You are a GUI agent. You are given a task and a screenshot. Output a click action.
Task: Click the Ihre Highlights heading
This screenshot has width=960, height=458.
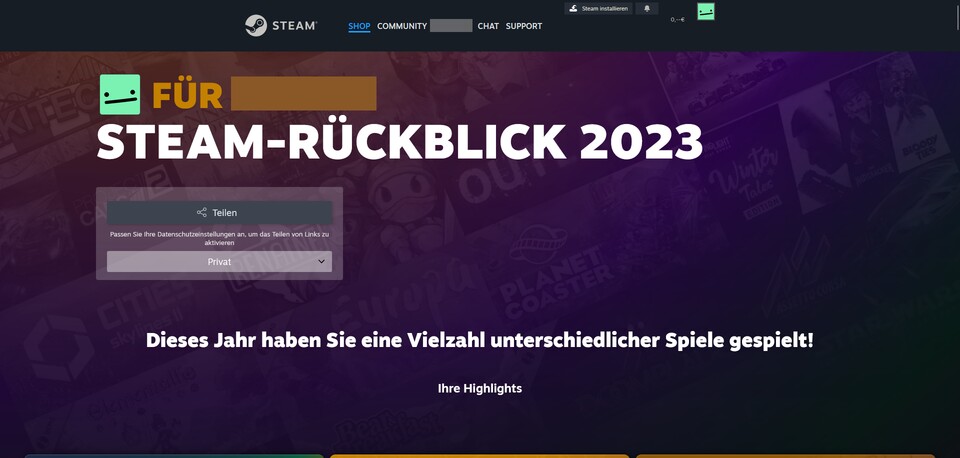tap(480, 388)
